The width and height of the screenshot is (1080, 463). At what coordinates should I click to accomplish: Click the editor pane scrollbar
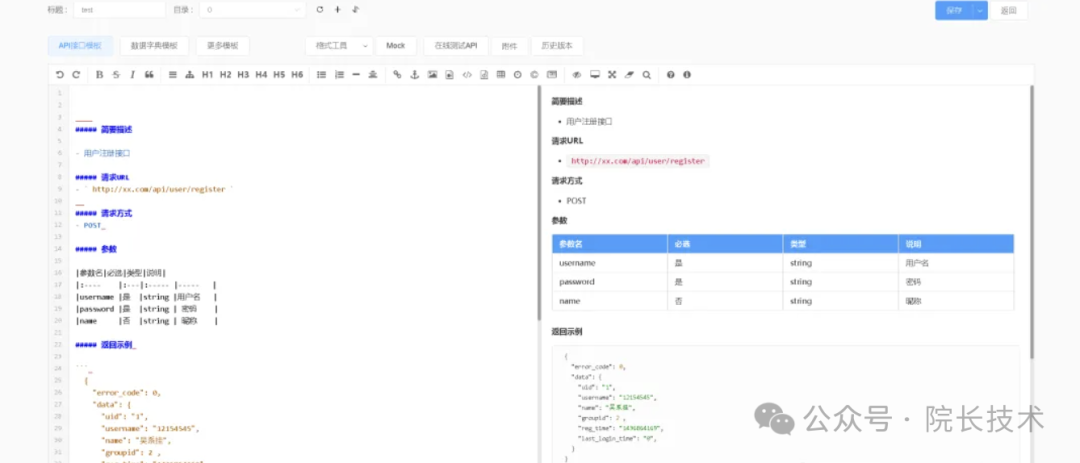pyautogui.click(x=539, y=203)
